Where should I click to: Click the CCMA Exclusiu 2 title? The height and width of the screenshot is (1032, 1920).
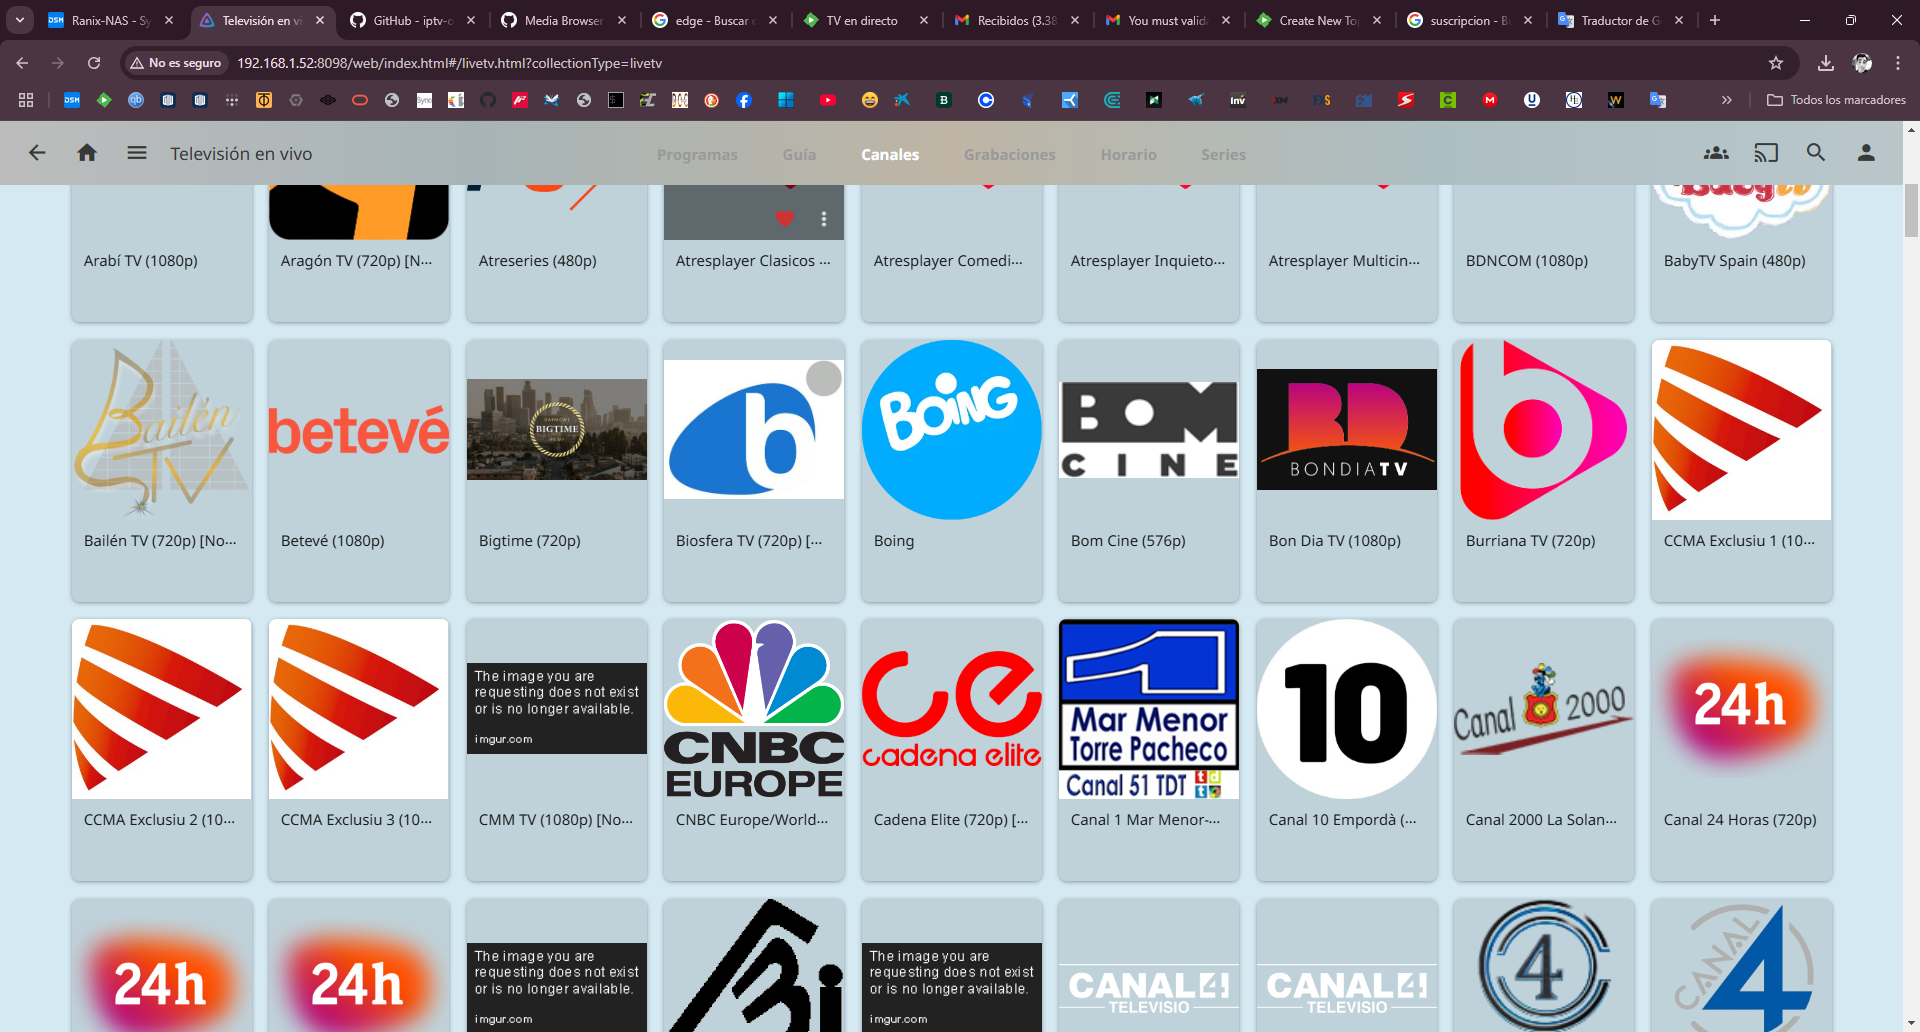click(160, 820)
